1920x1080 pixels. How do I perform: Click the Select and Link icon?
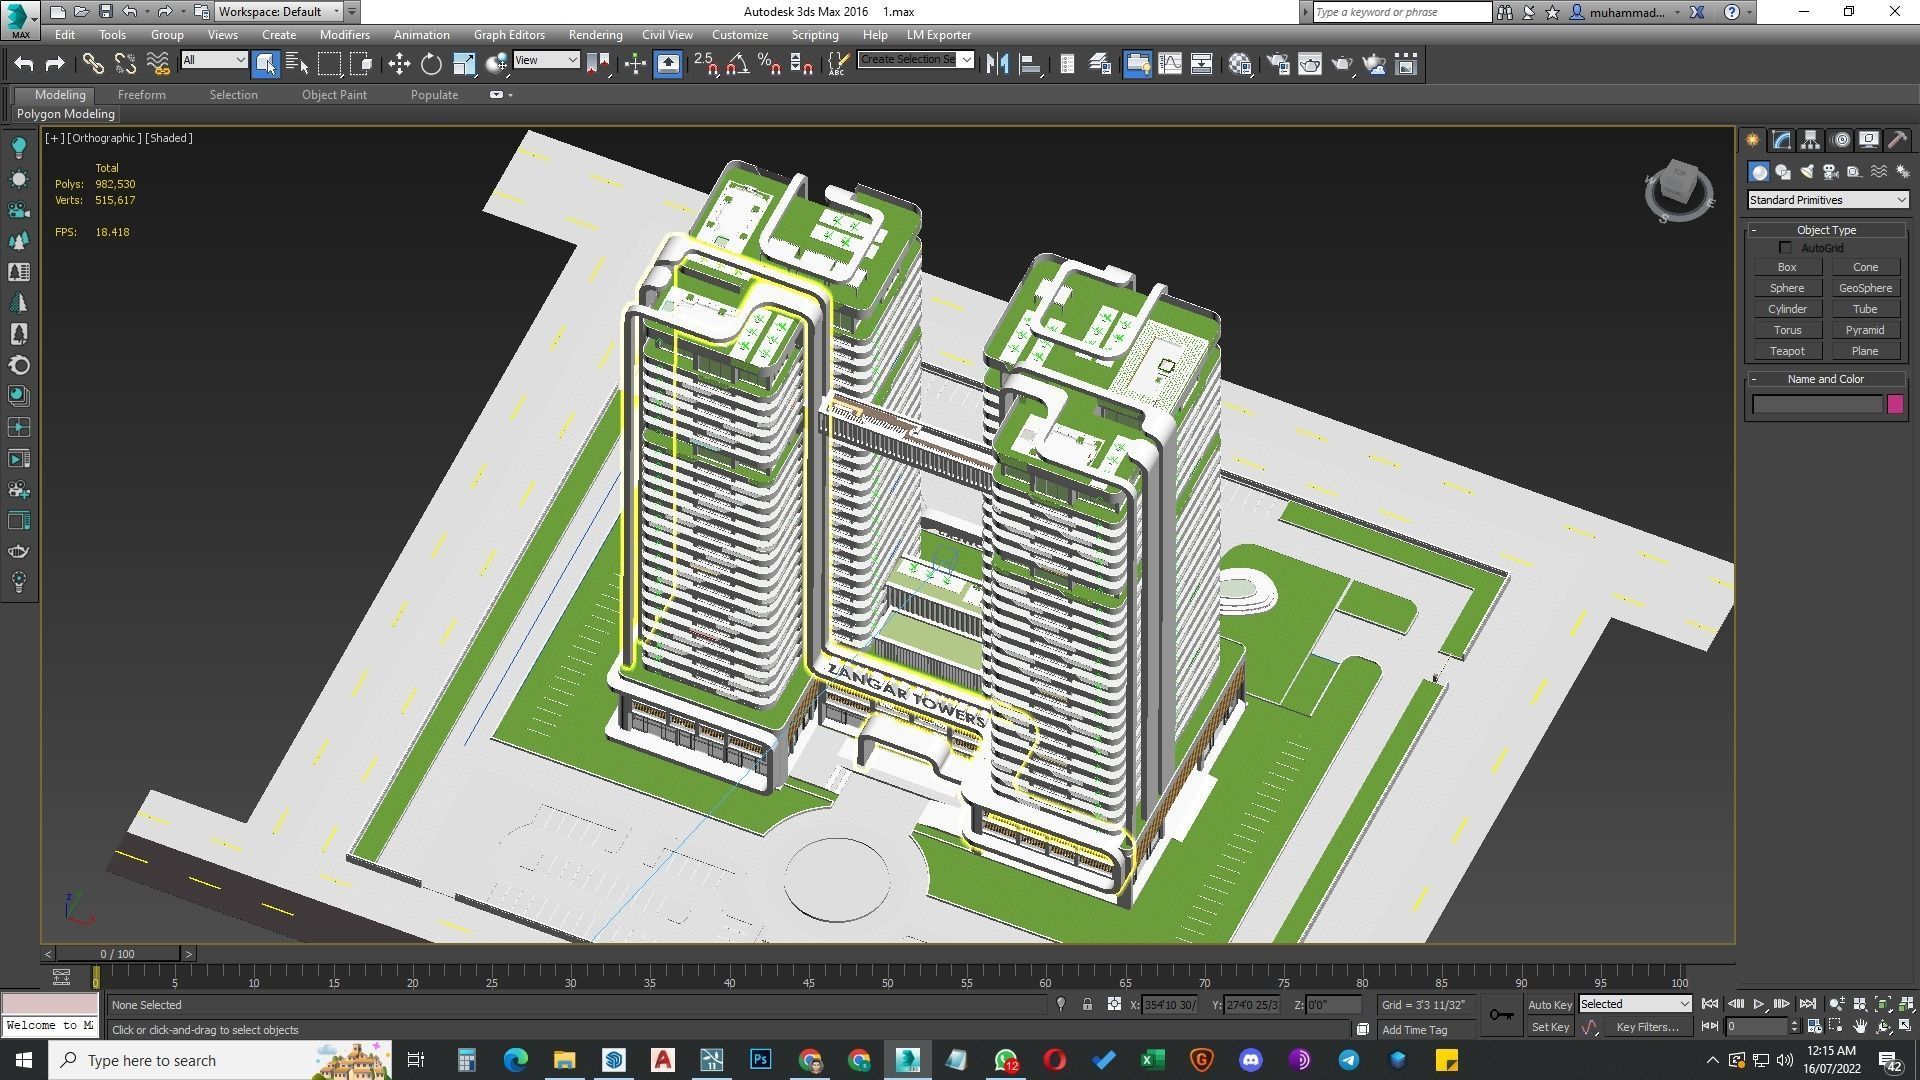point(93,65)
